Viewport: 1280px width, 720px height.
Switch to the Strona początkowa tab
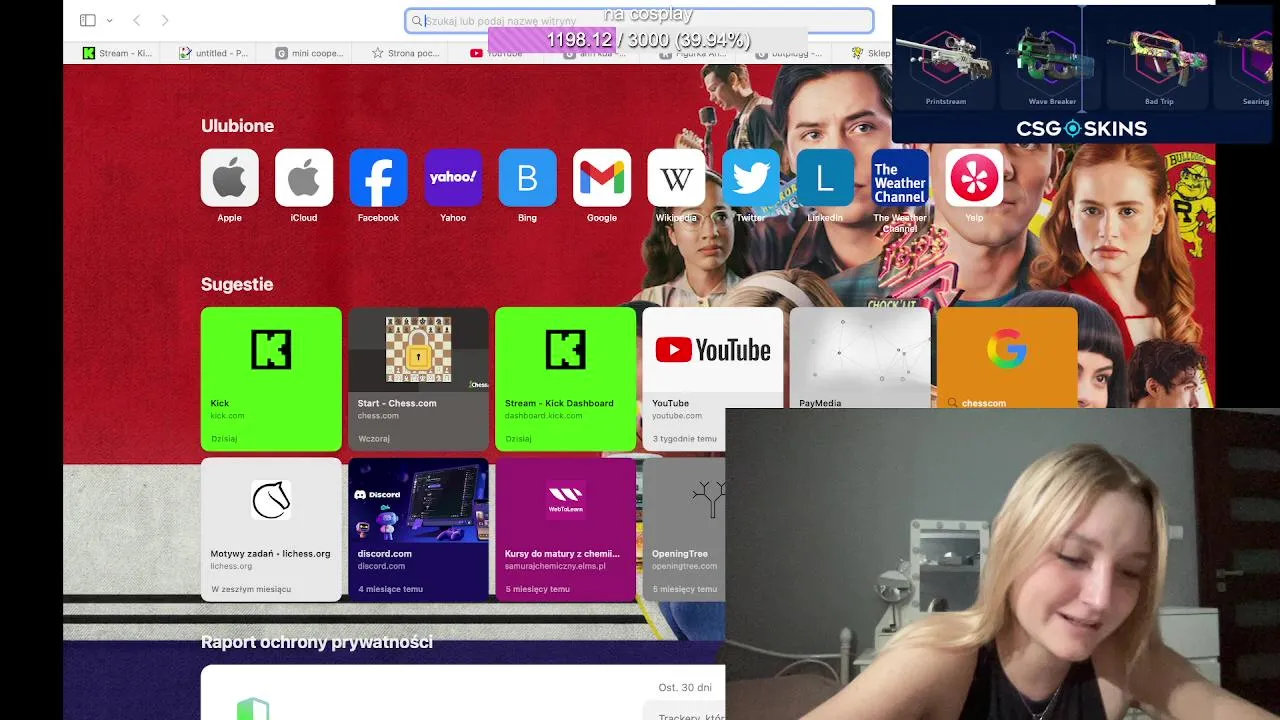click(x=405, y=53)
